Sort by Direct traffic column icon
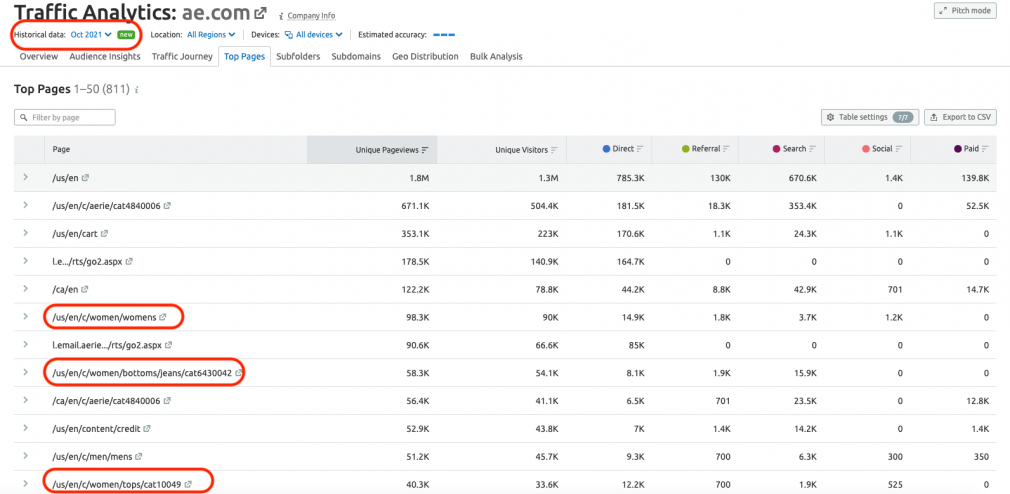Image resolution: width=1010 pixels, height=494 pixels. pos(640,149)
